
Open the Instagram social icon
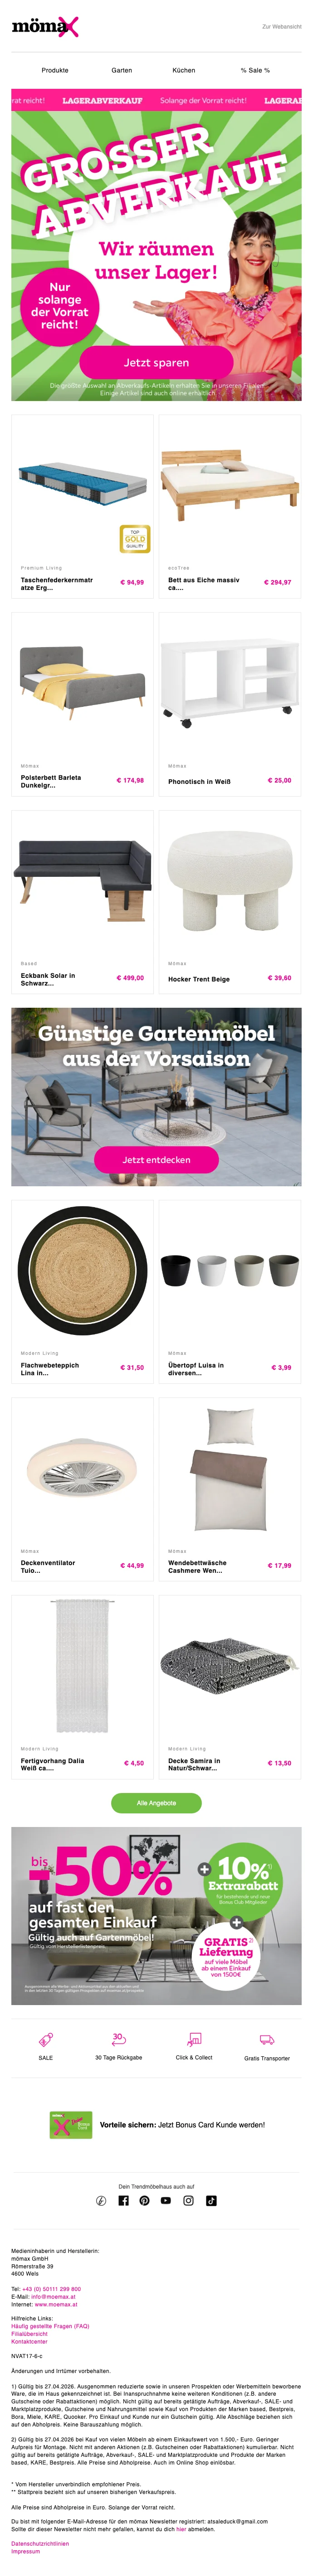188,2200
